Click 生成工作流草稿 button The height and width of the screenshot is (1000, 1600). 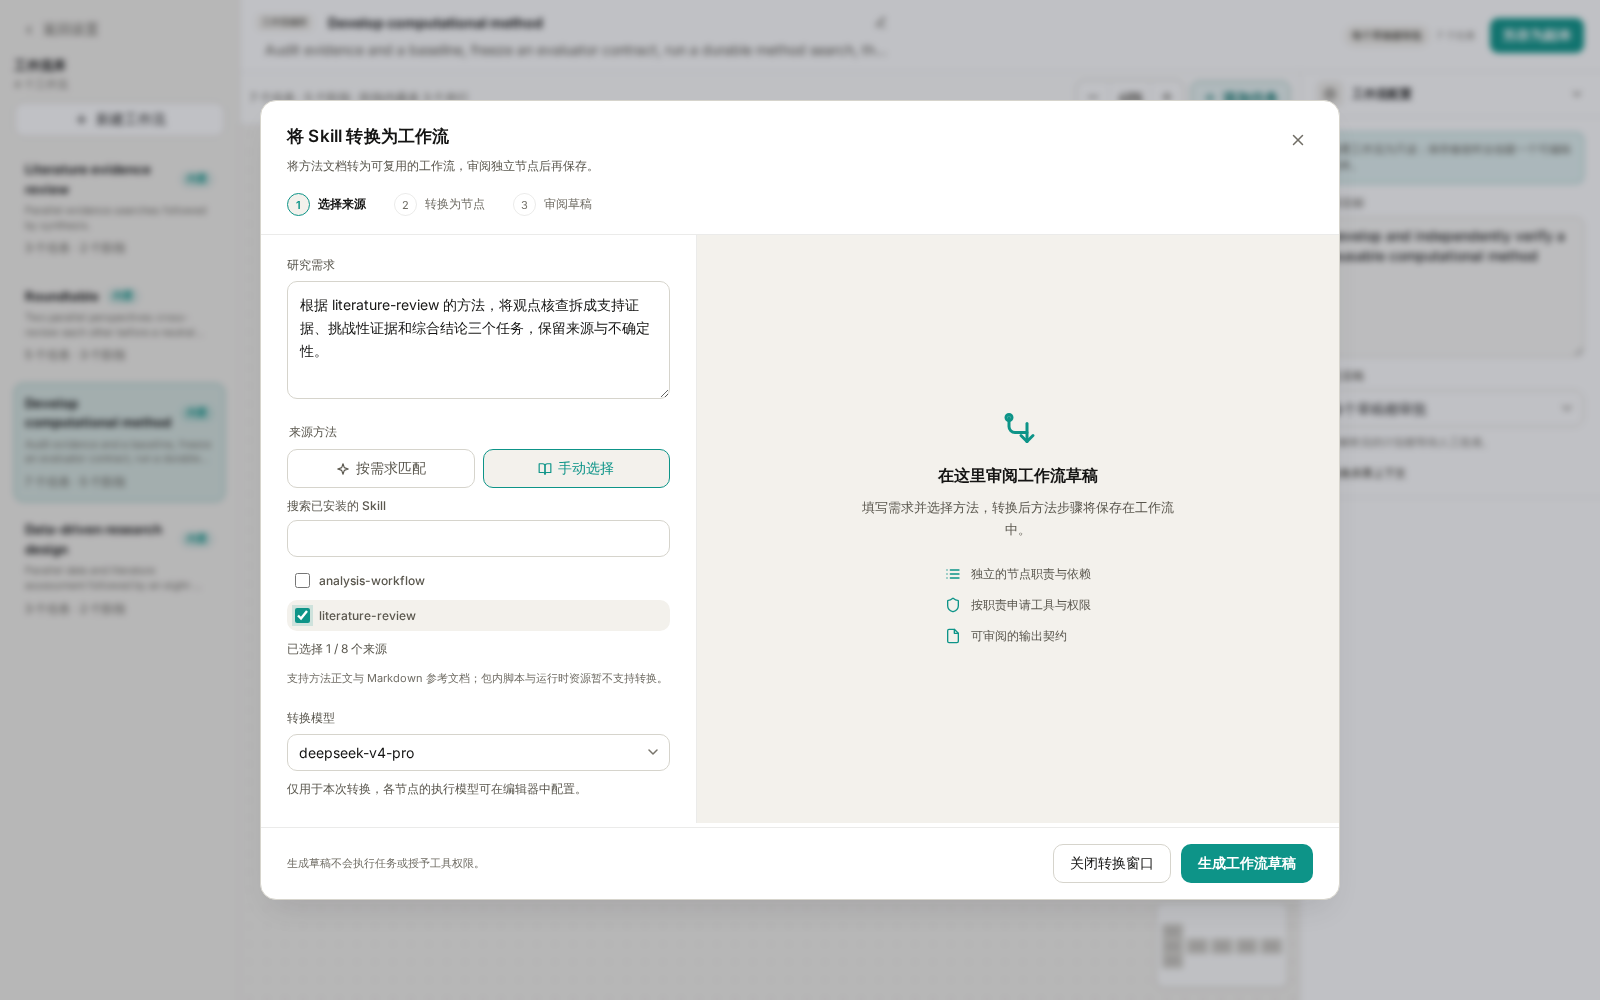(1247, 863)
